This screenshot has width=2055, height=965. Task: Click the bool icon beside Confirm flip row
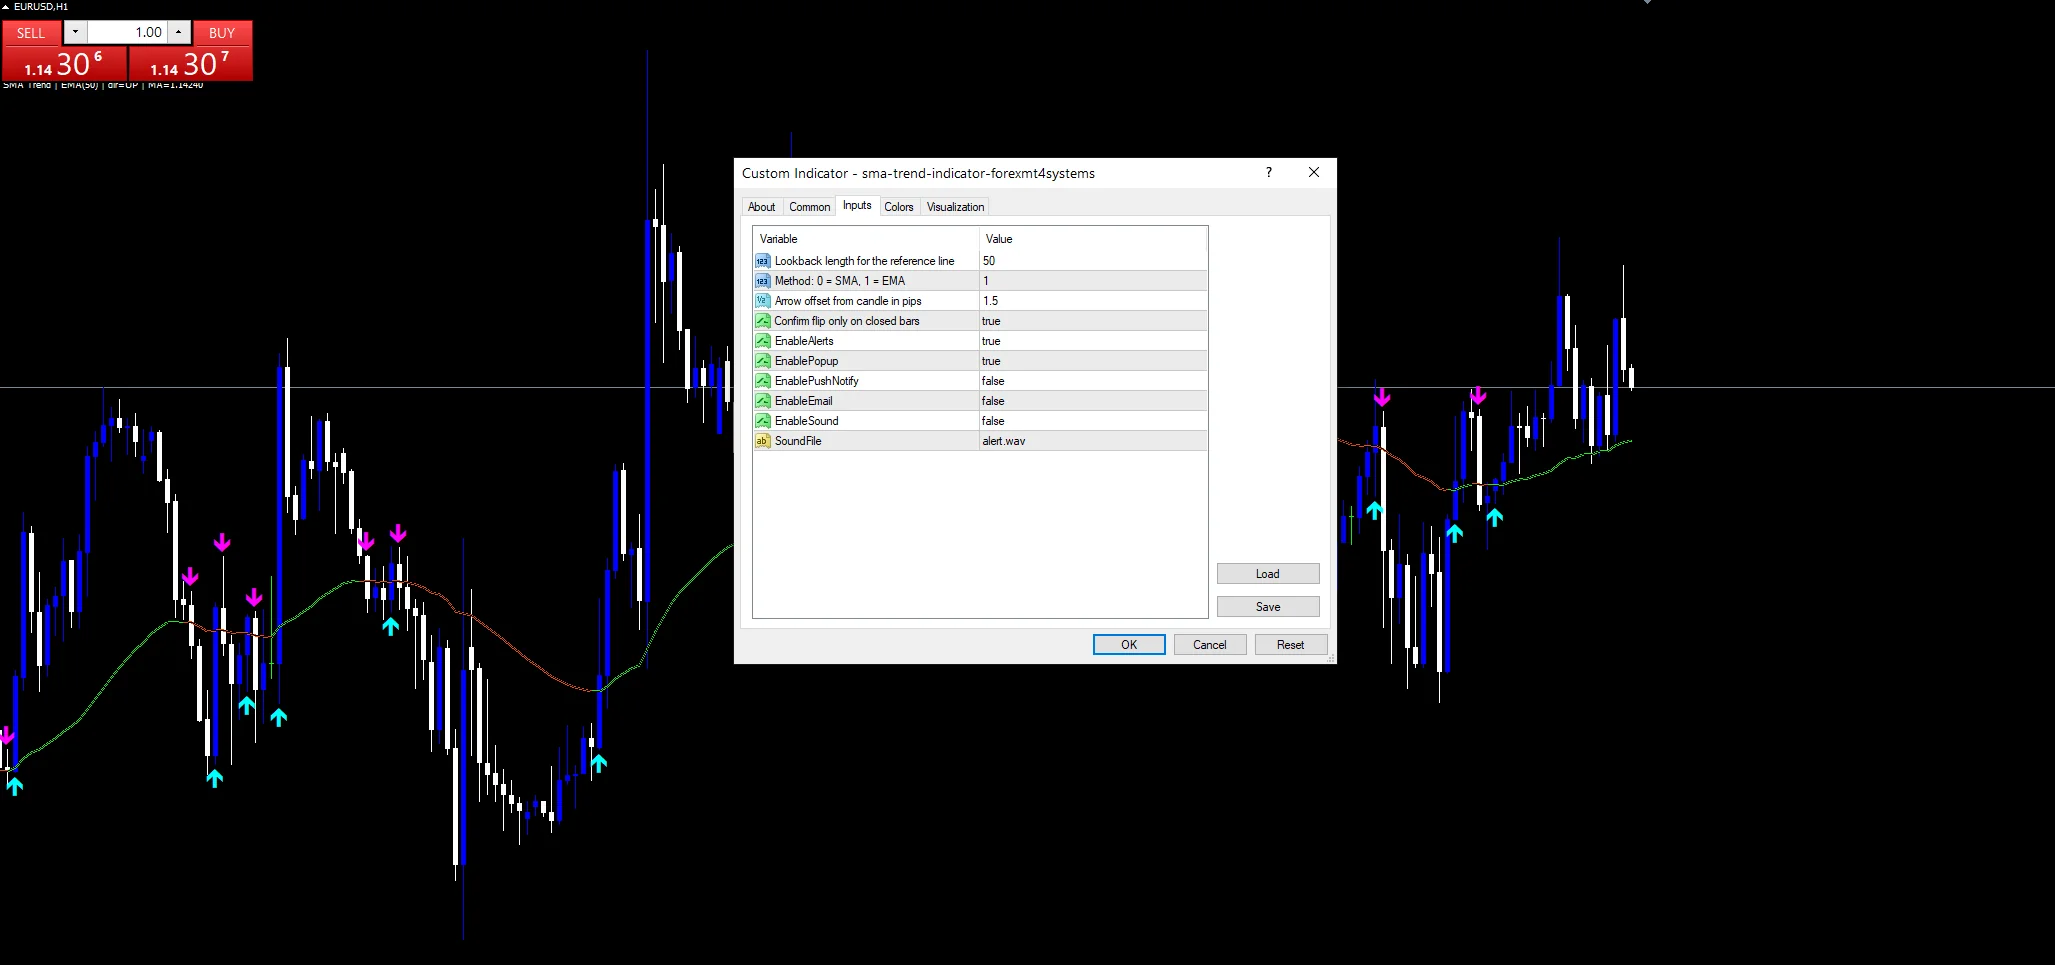(x=763, y=321)
